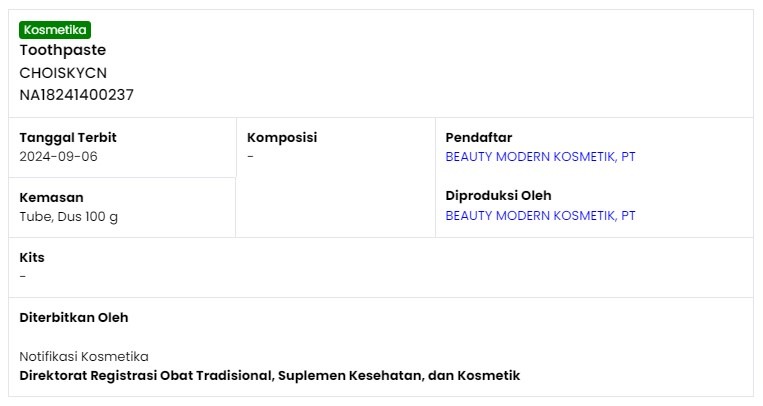Click the Tube, Dus 100 g value
This screenshot has width=763, height=406.
69,217
